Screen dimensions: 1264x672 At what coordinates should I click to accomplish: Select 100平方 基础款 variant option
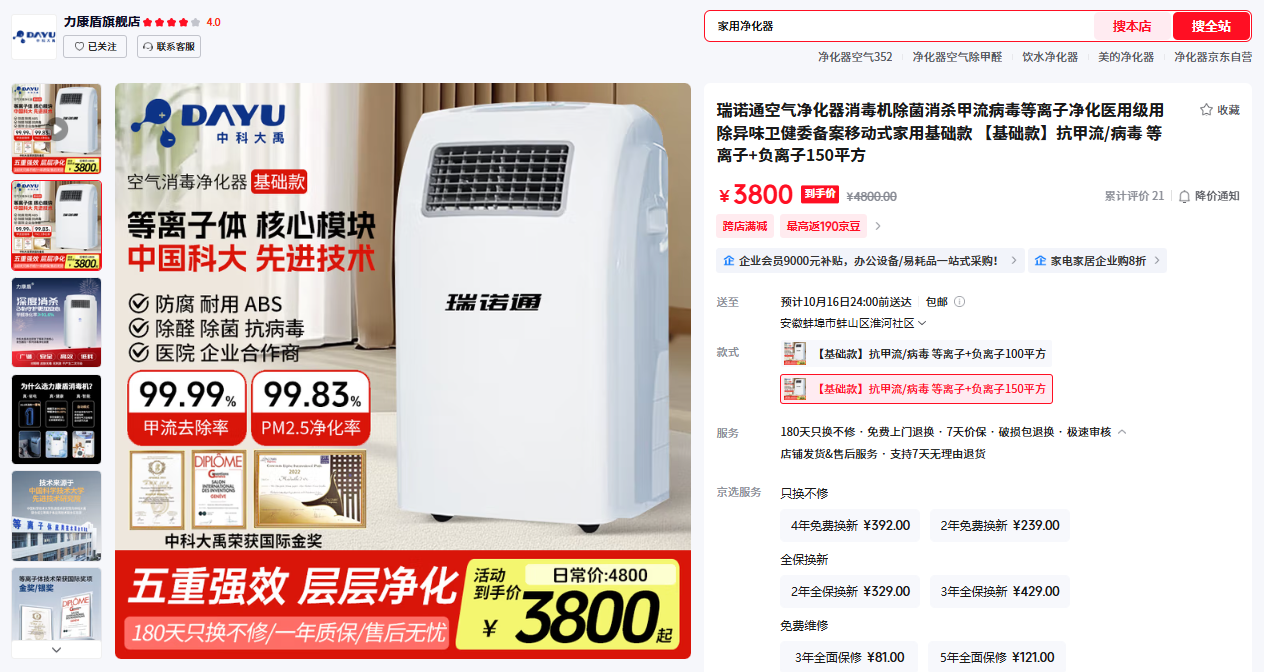tap(916, 353)
